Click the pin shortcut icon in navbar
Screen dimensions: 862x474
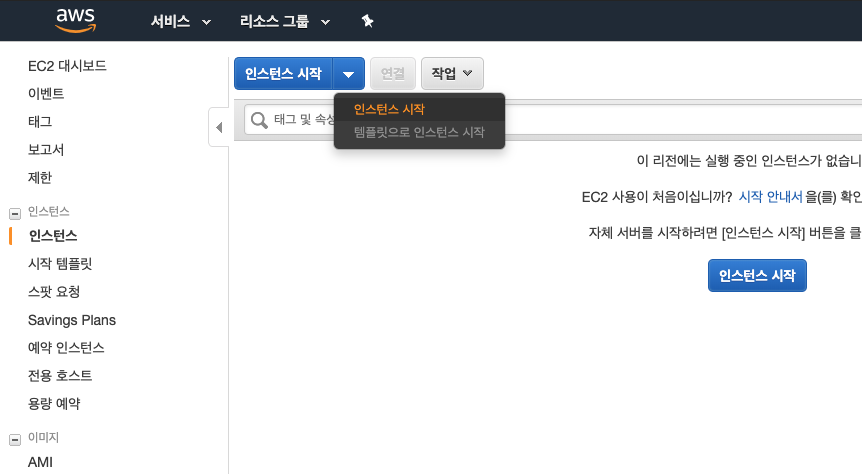coord(367,21)
